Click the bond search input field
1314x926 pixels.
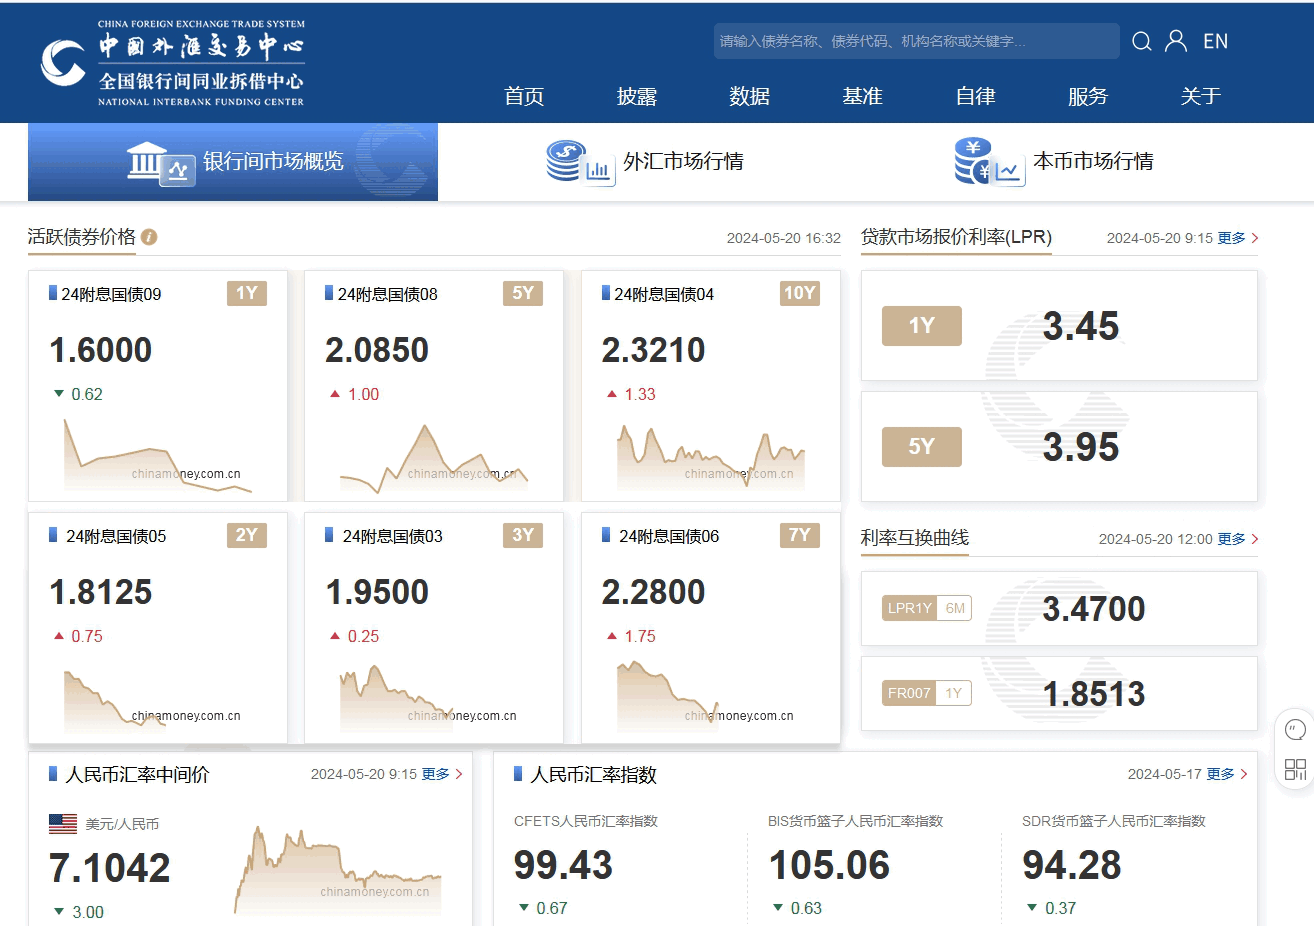coord(916,41)
